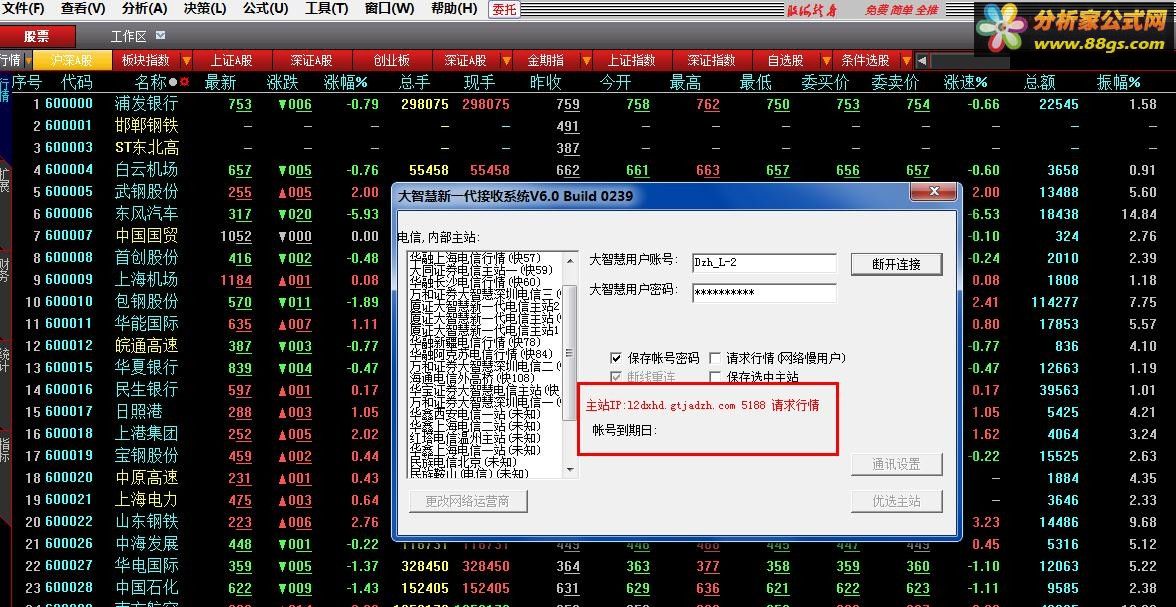Sort by the 总手 column header
The image size is (1176, 607).
(415, 82)
